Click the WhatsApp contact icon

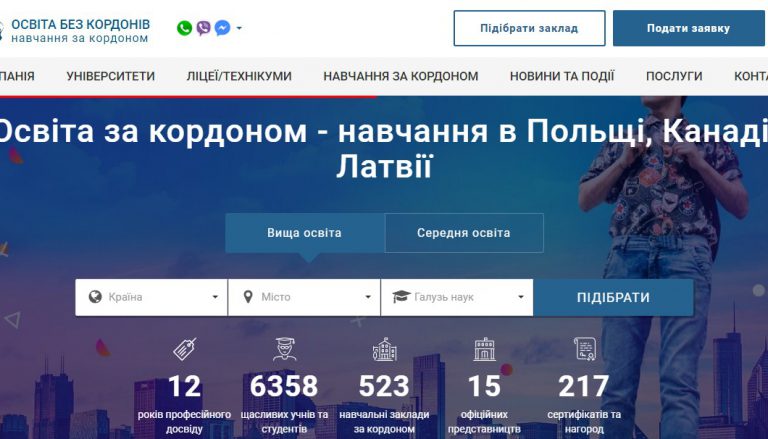tap(184, 28)
